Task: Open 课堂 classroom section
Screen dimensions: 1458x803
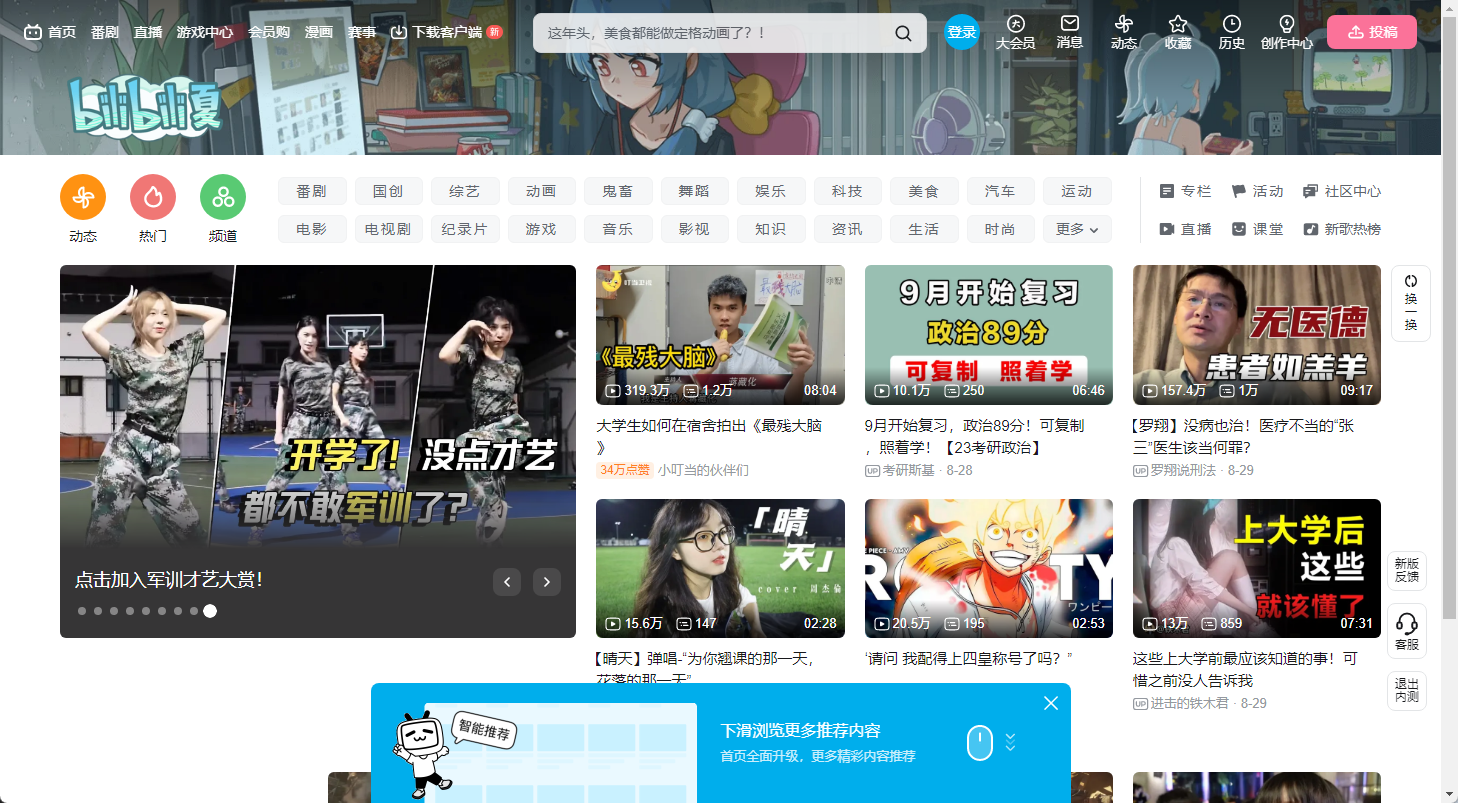Action: coord(1257,229)
